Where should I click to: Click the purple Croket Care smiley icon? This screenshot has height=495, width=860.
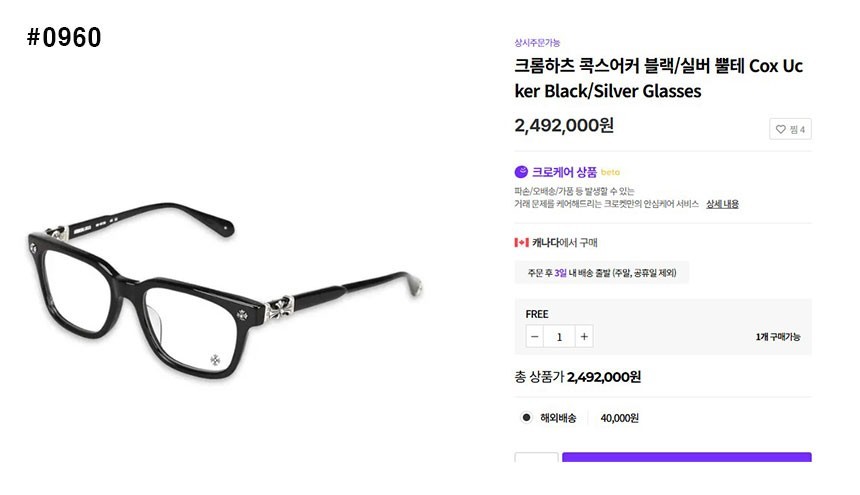(x=521, y=172)
